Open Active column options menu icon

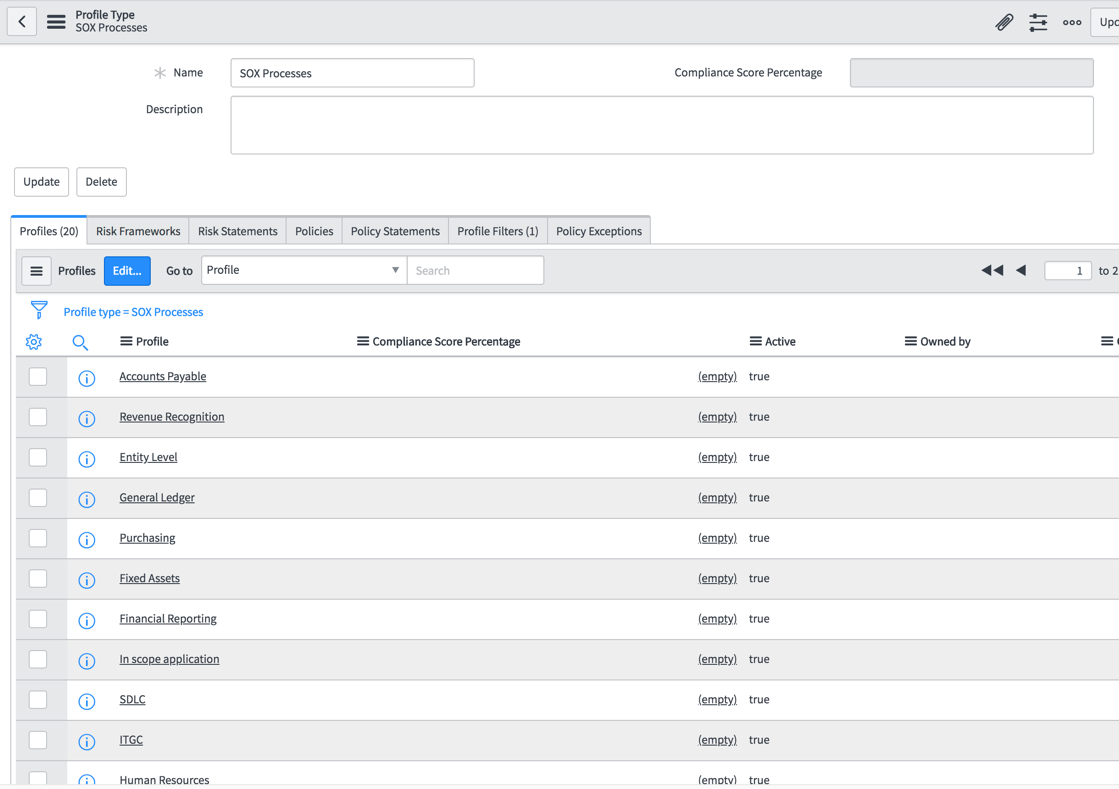(x=756, y=341)
